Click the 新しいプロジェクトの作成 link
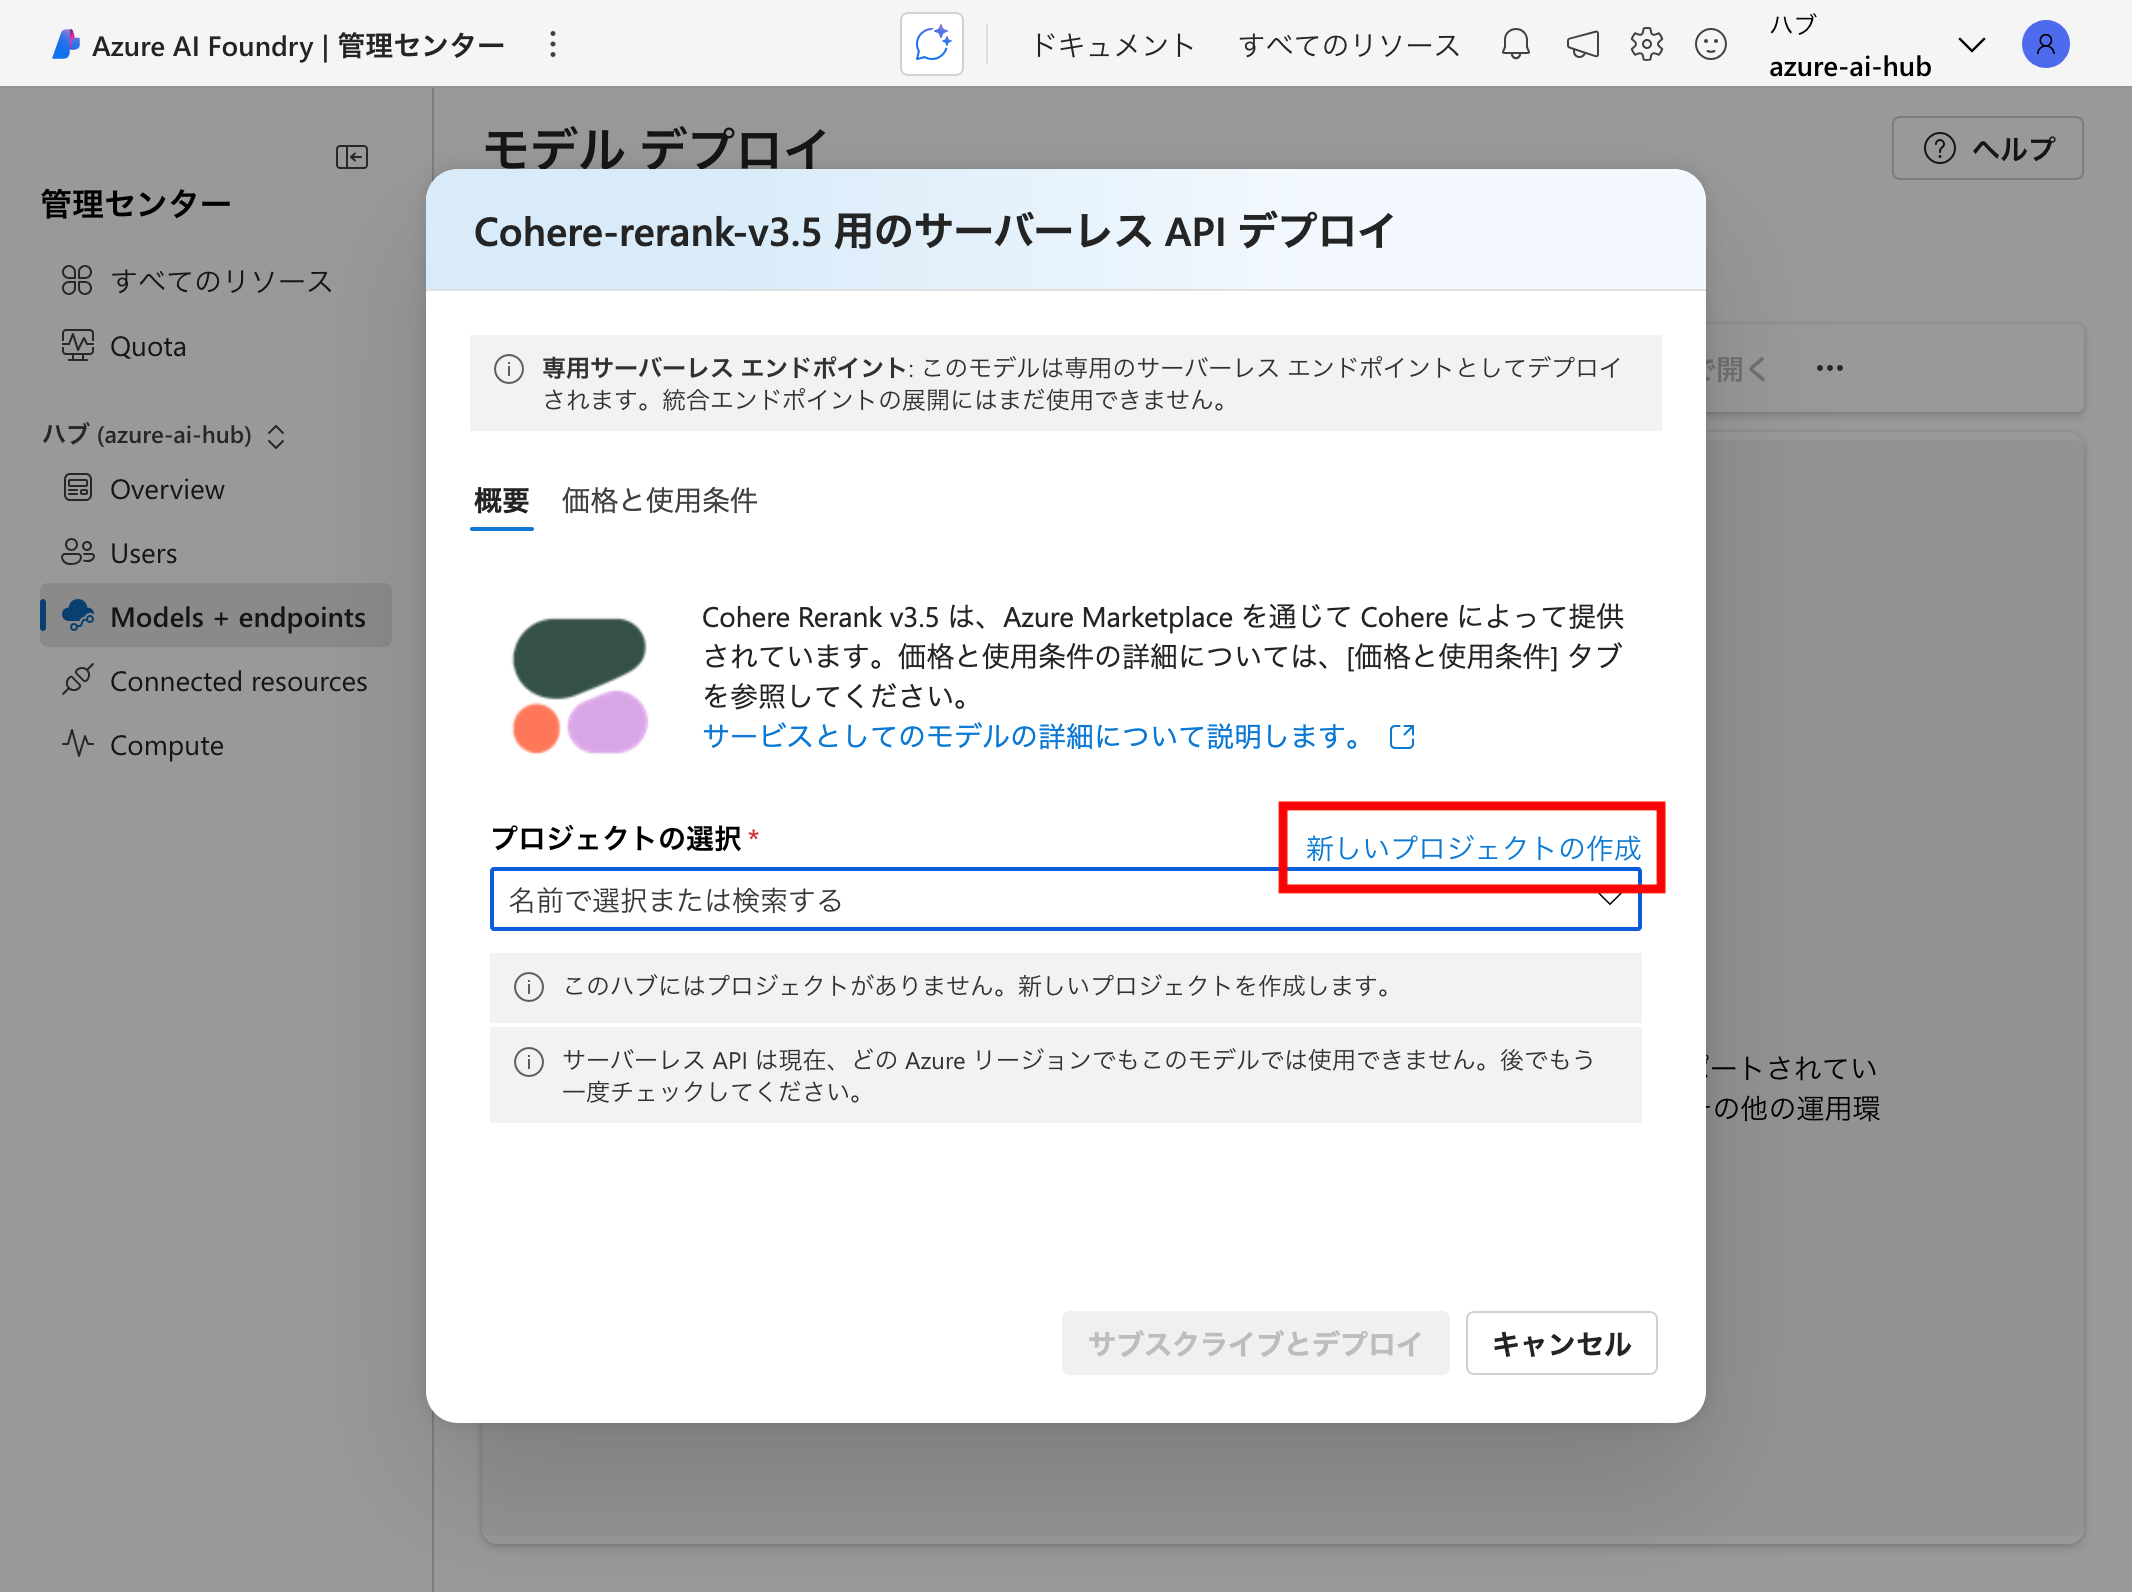 pyautogui.click(x=1472, y=848)
